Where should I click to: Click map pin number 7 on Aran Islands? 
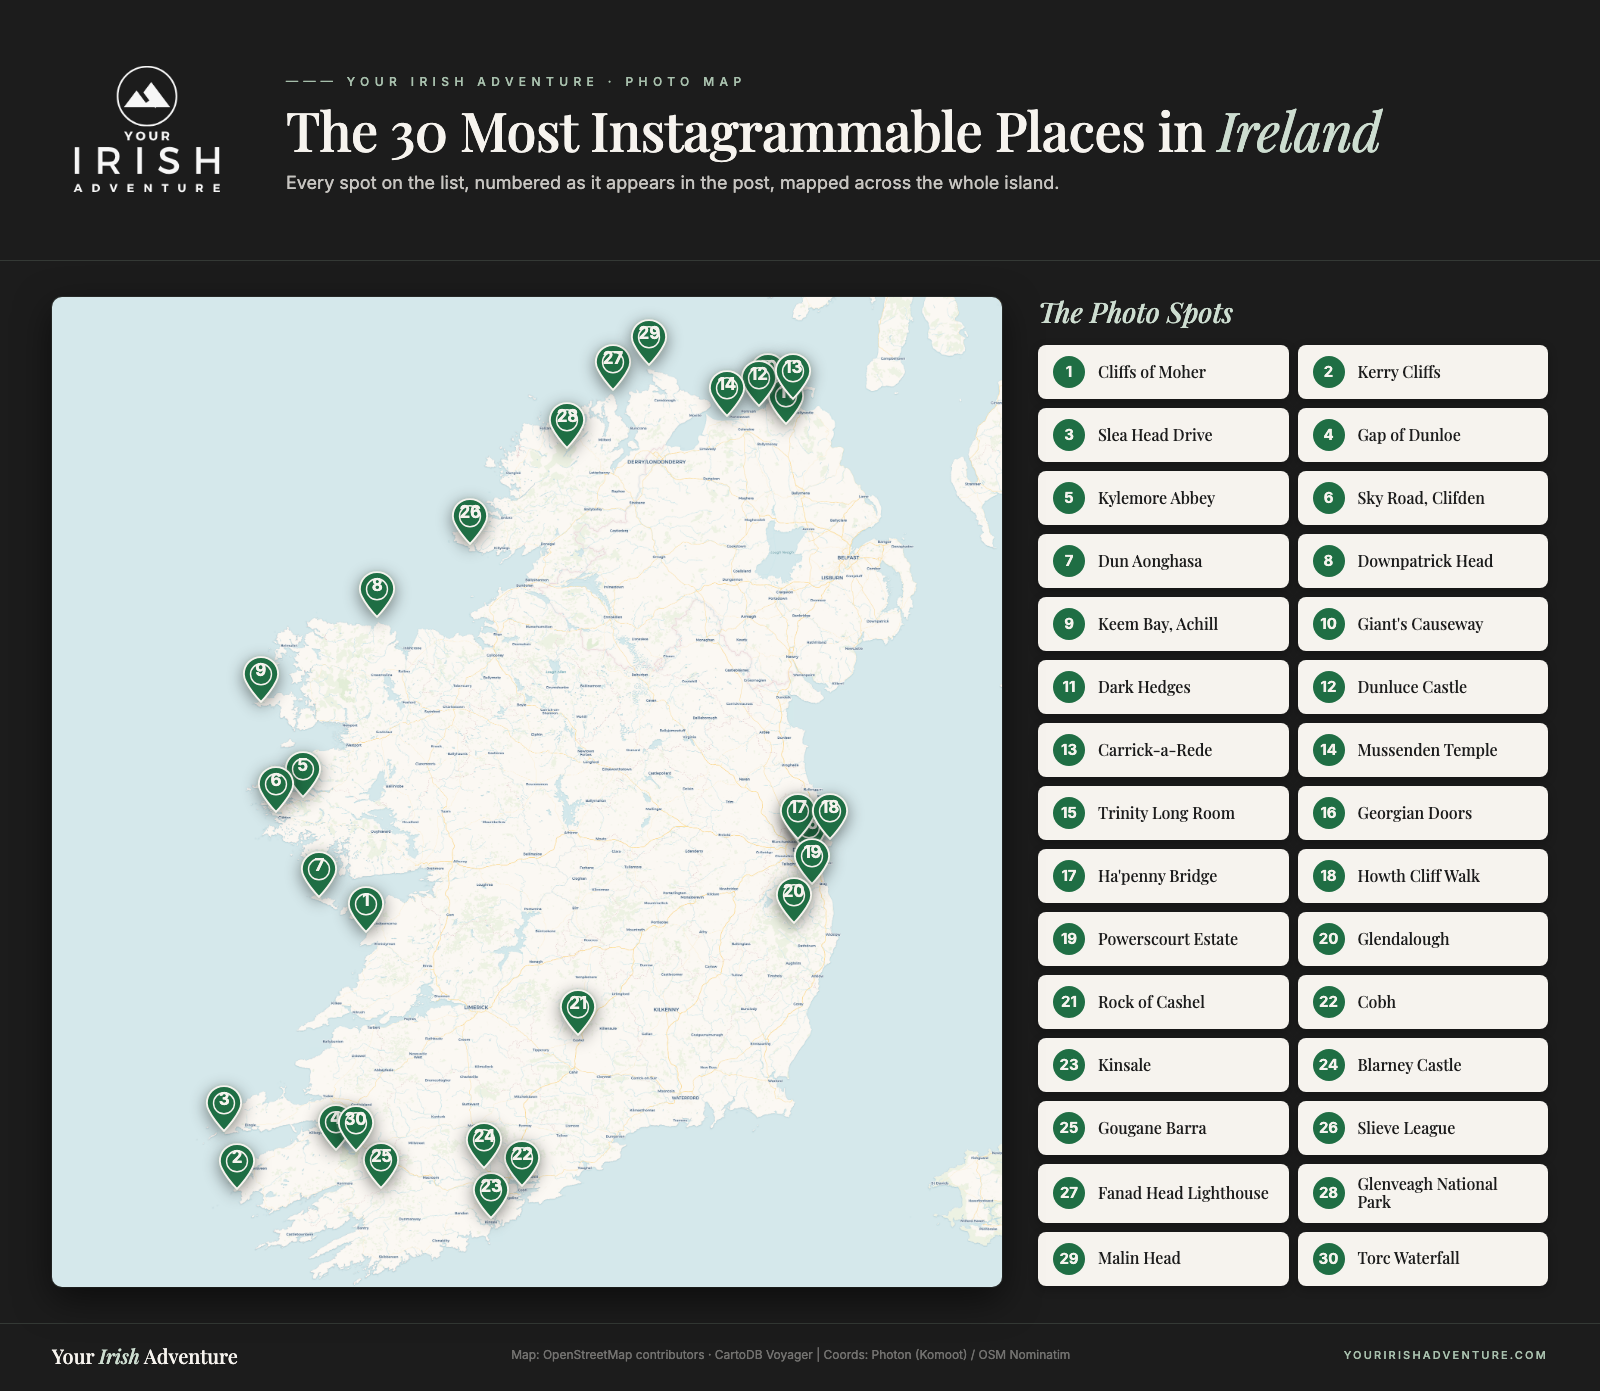[x=319, y=873]
